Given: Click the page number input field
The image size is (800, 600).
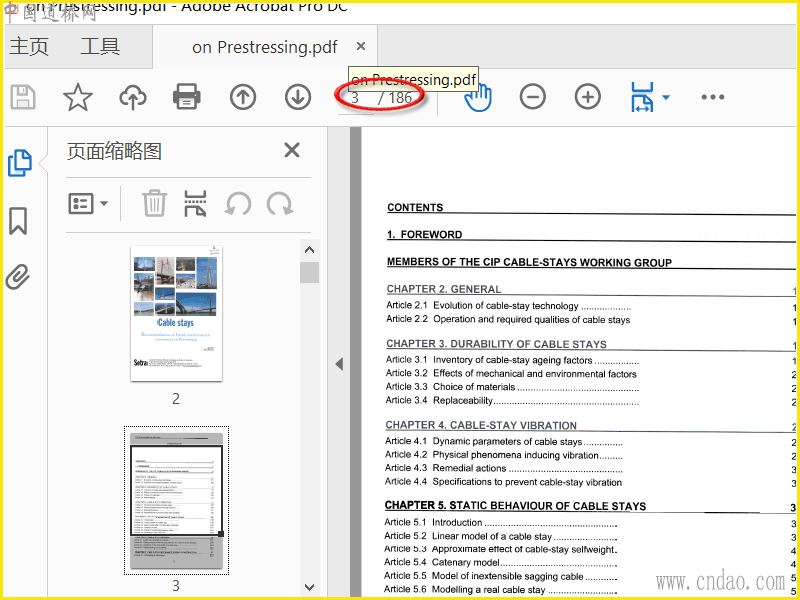Looking at the screenshot, I should coord(356,98).
